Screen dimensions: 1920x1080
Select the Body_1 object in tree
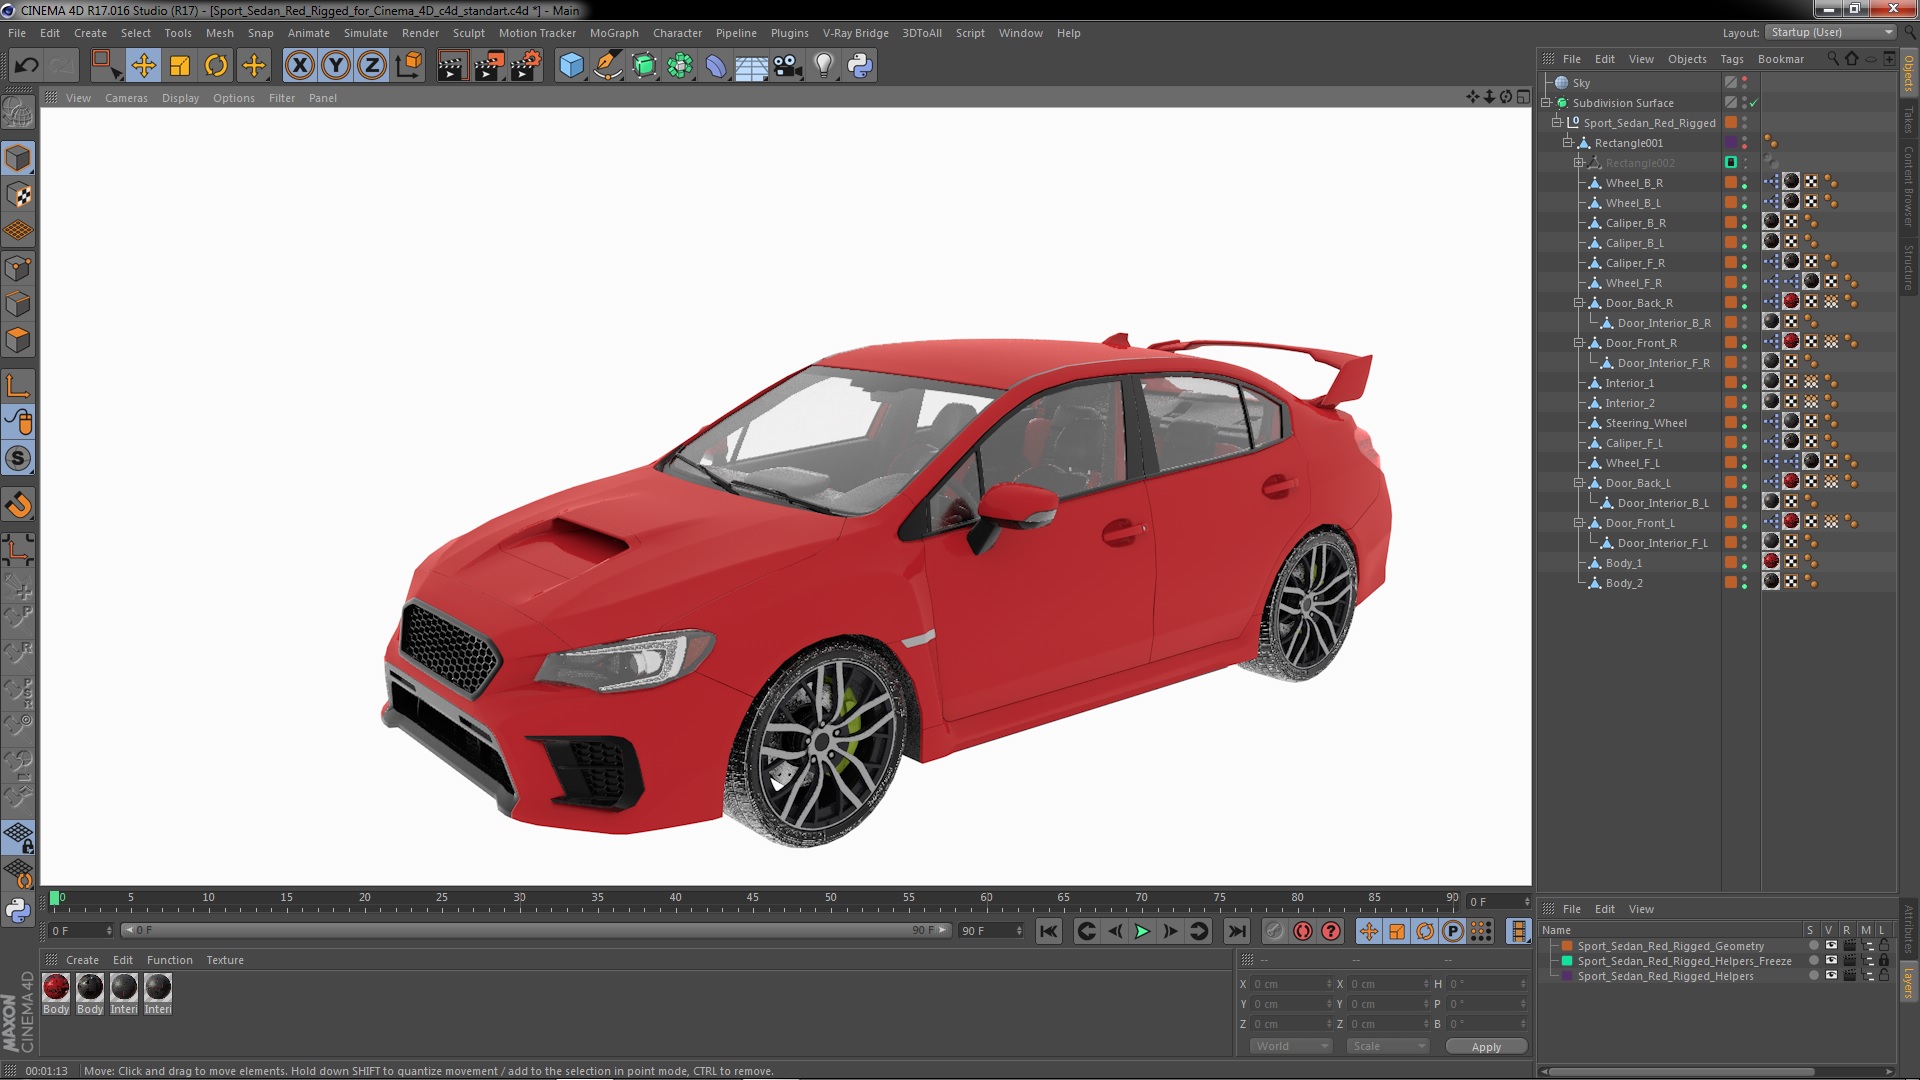[x=1623, y=563]
